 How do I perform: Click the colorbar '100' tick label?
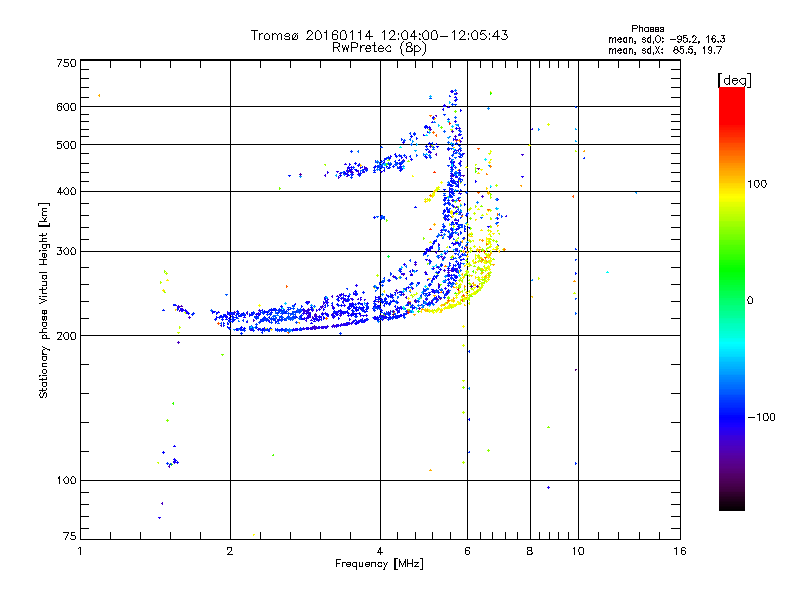[x=757, y=184]
